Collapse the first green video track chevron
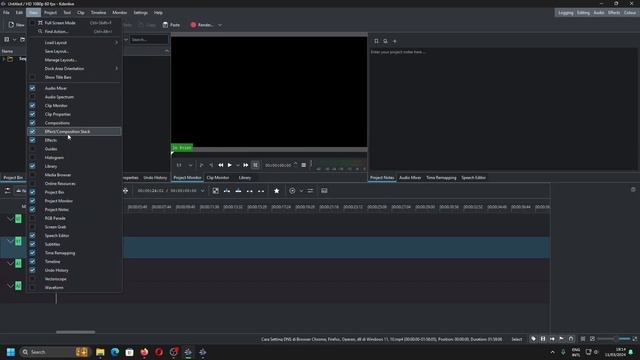 [10, 219]
